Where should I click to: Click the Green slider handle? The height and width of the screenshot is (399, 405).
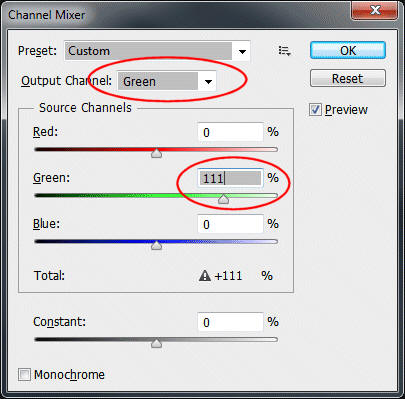pos(223,199)
